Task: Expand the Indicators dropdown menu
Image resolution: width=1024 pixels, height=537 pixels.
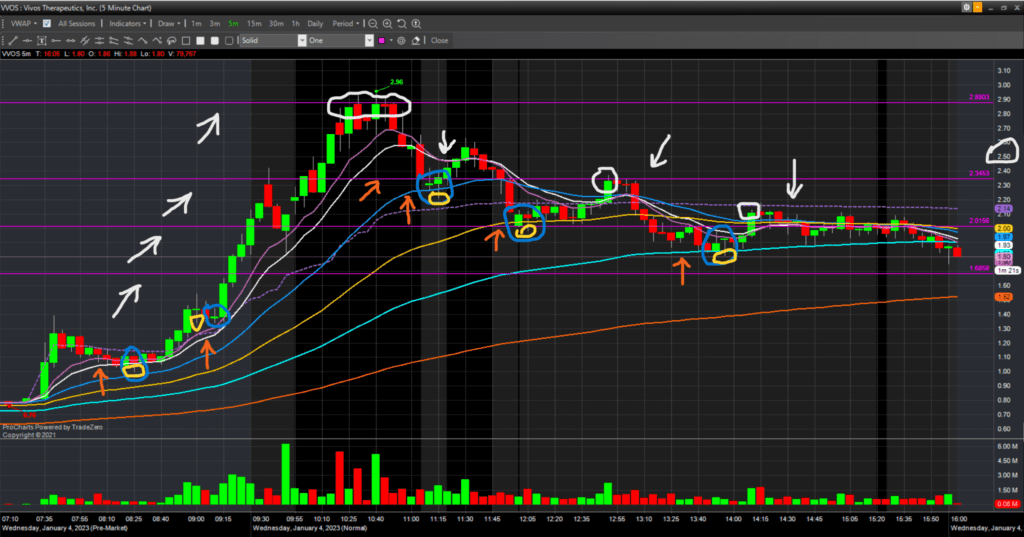Action: (x=129, y=22)
